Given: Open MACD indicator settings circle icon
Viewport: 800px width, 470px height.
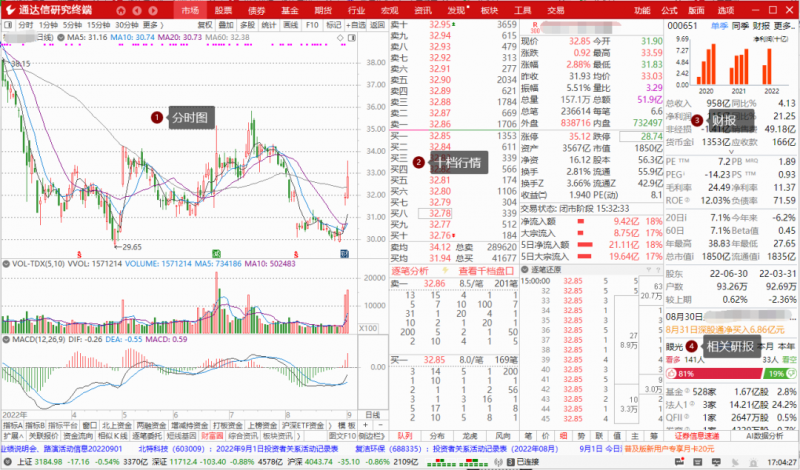Looking at the screenshot, I should [x=6, y=339].
